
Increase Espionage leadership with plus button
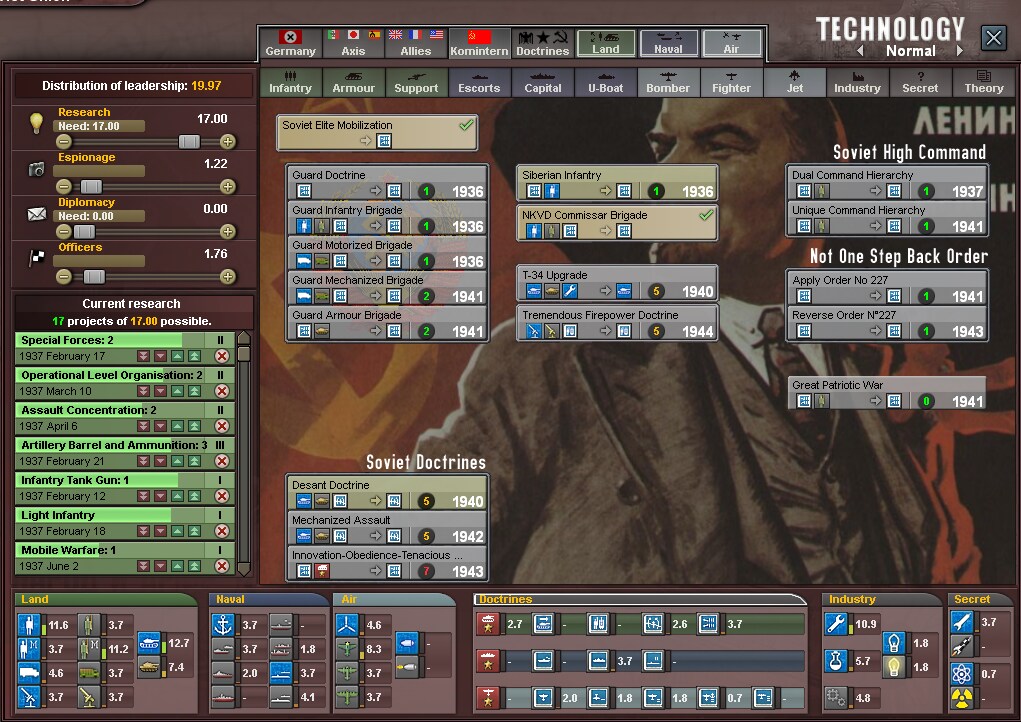(x=227, y=186)
